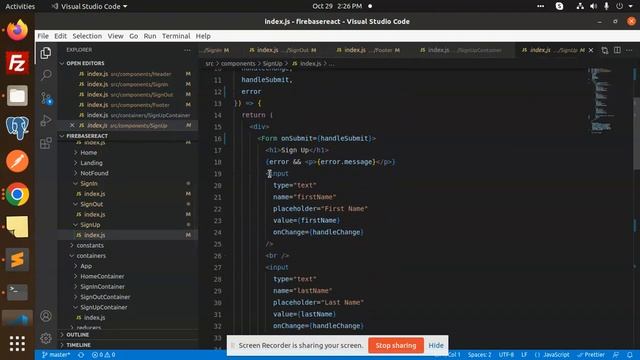The height and width of the screenshot is (360, 640).
Task: Open the File menu
Action: tap(43, 36)
